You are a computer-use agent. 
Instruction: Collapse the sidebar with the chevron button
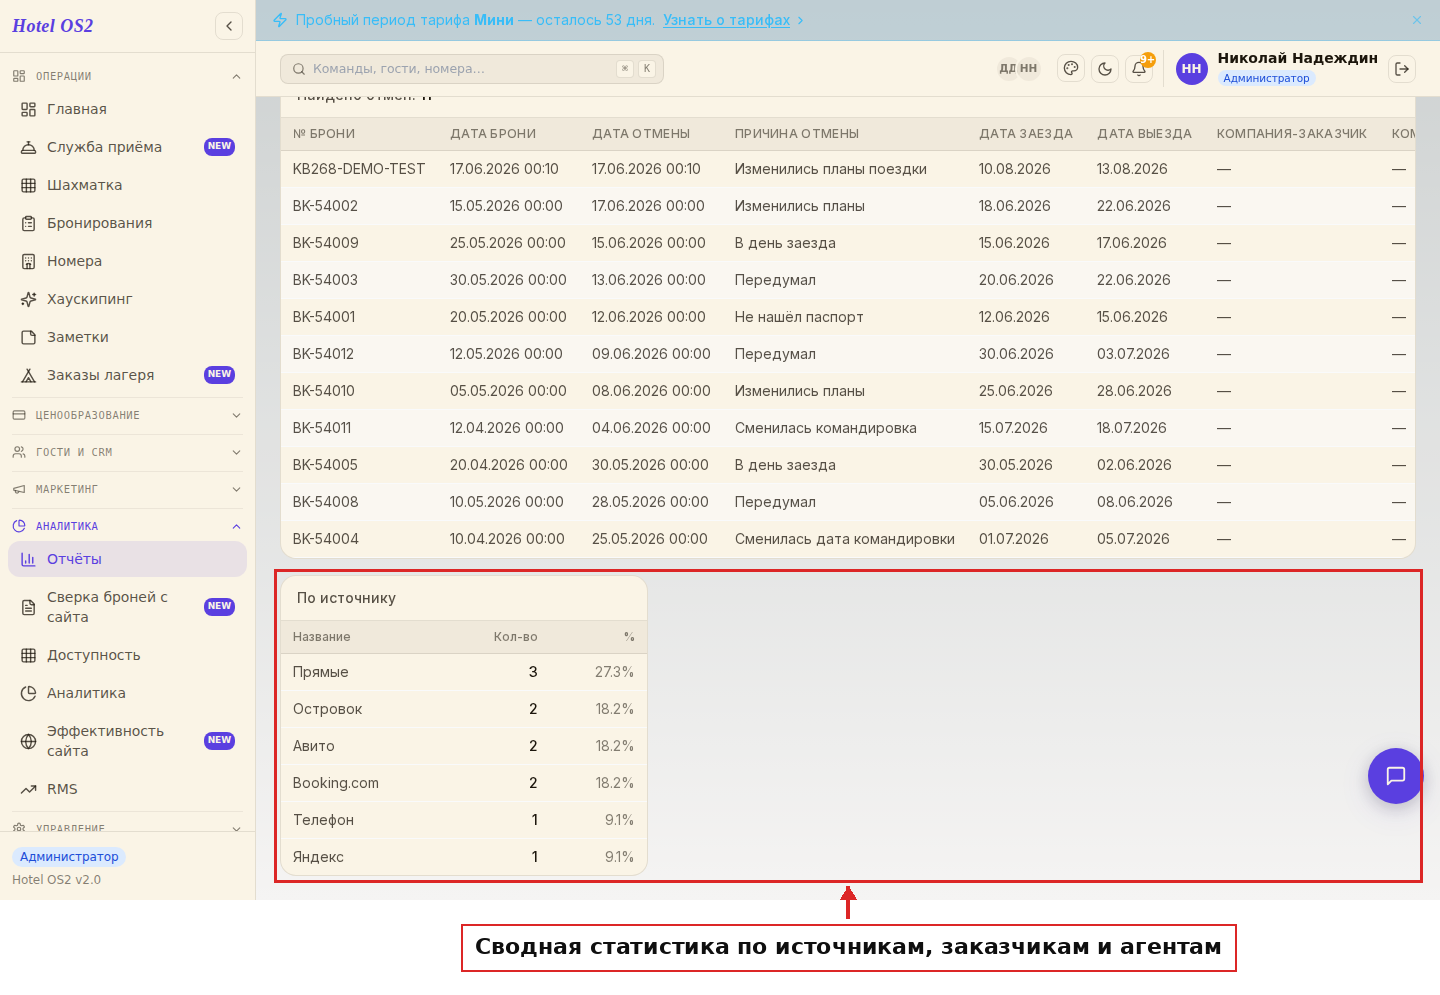point(229,26)
